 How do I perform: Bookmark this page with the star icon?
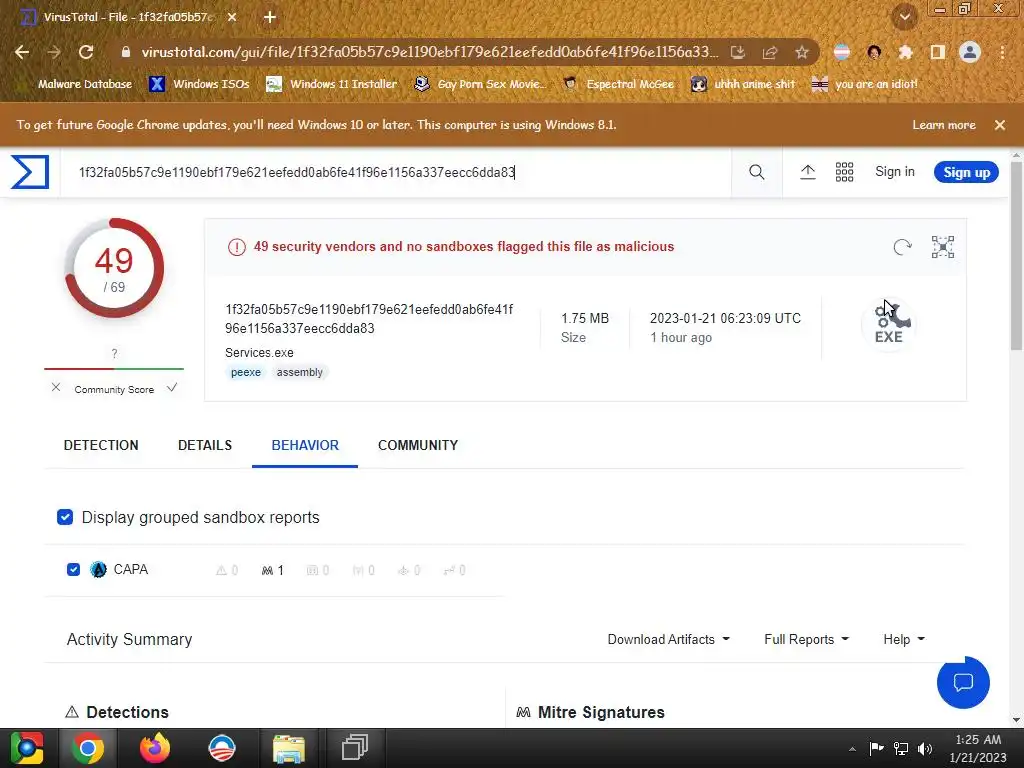[x=802, y=52]
